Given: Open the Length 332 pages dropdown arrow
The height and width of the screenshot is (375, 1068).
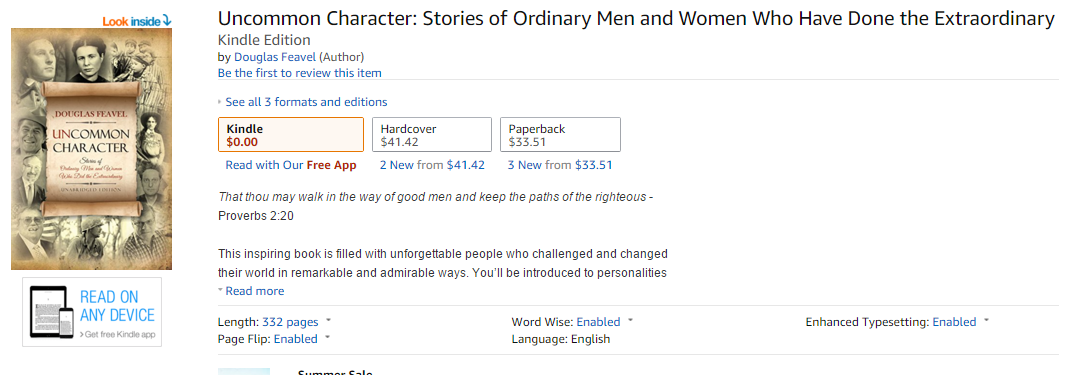Looking at the screenshot, I should coord(328,320).
